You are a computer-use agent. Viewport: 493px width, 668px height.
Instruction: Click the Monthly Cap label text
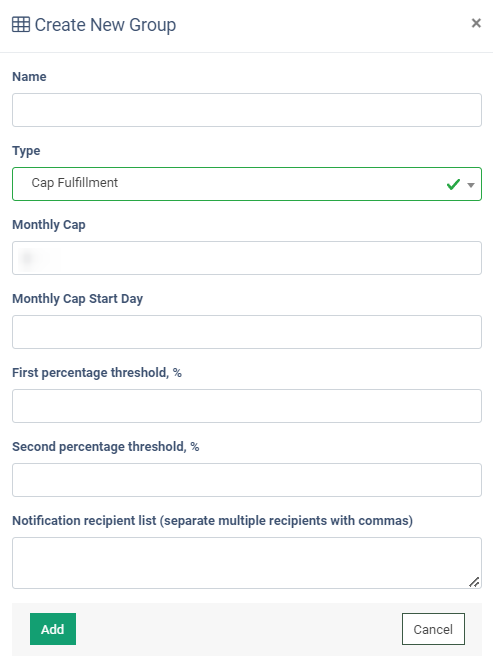(49, 225)
